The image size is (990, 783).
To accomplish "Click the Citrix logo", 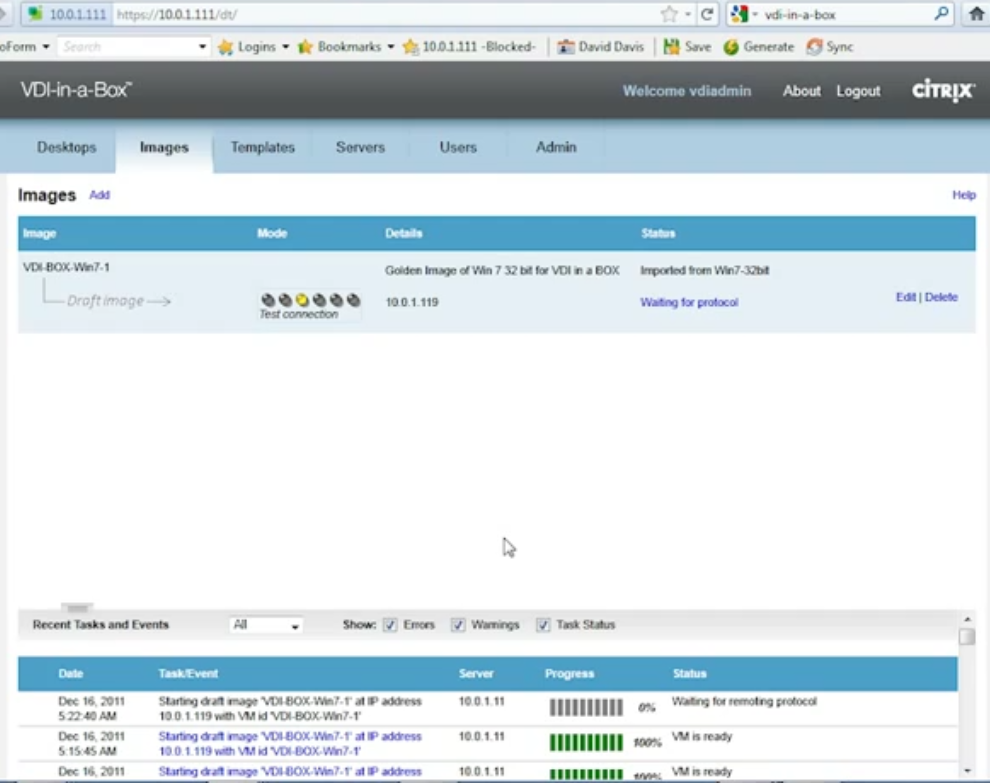I will 943,90.
